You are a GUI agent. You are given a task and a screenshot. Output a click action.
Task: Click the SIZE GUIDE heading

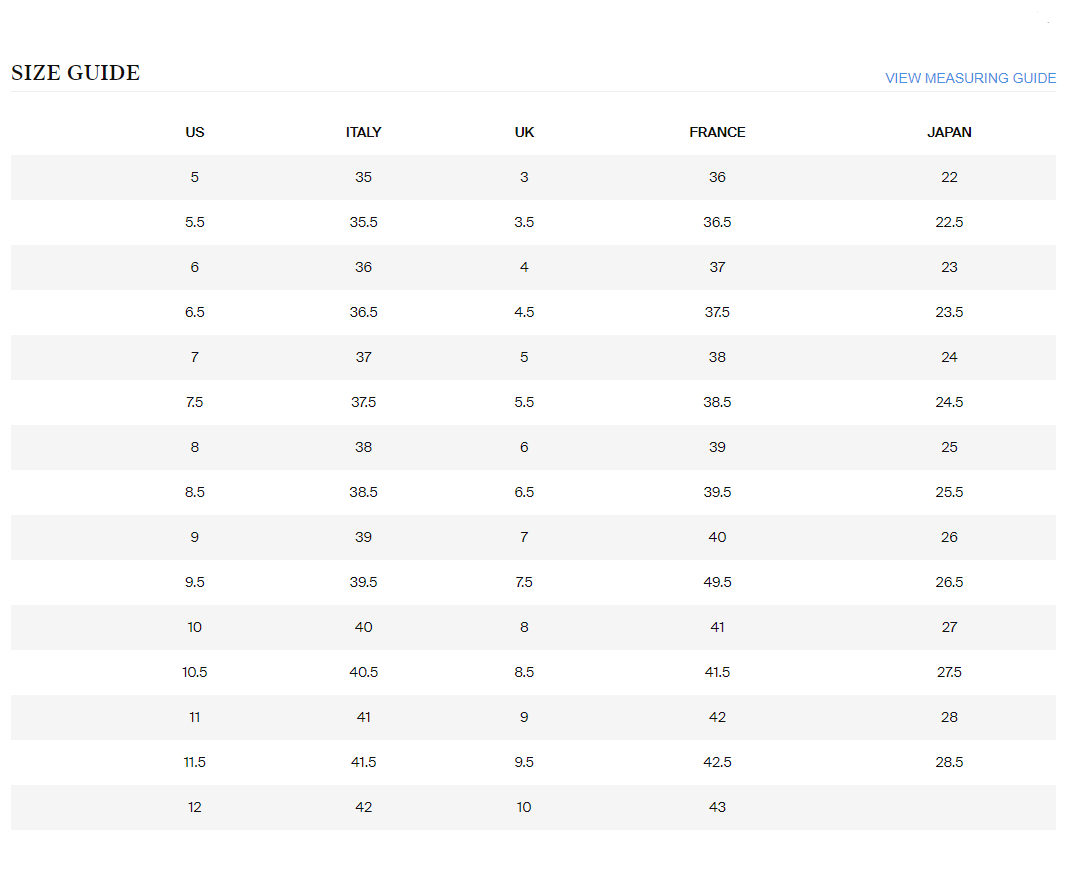click(76, 73)
